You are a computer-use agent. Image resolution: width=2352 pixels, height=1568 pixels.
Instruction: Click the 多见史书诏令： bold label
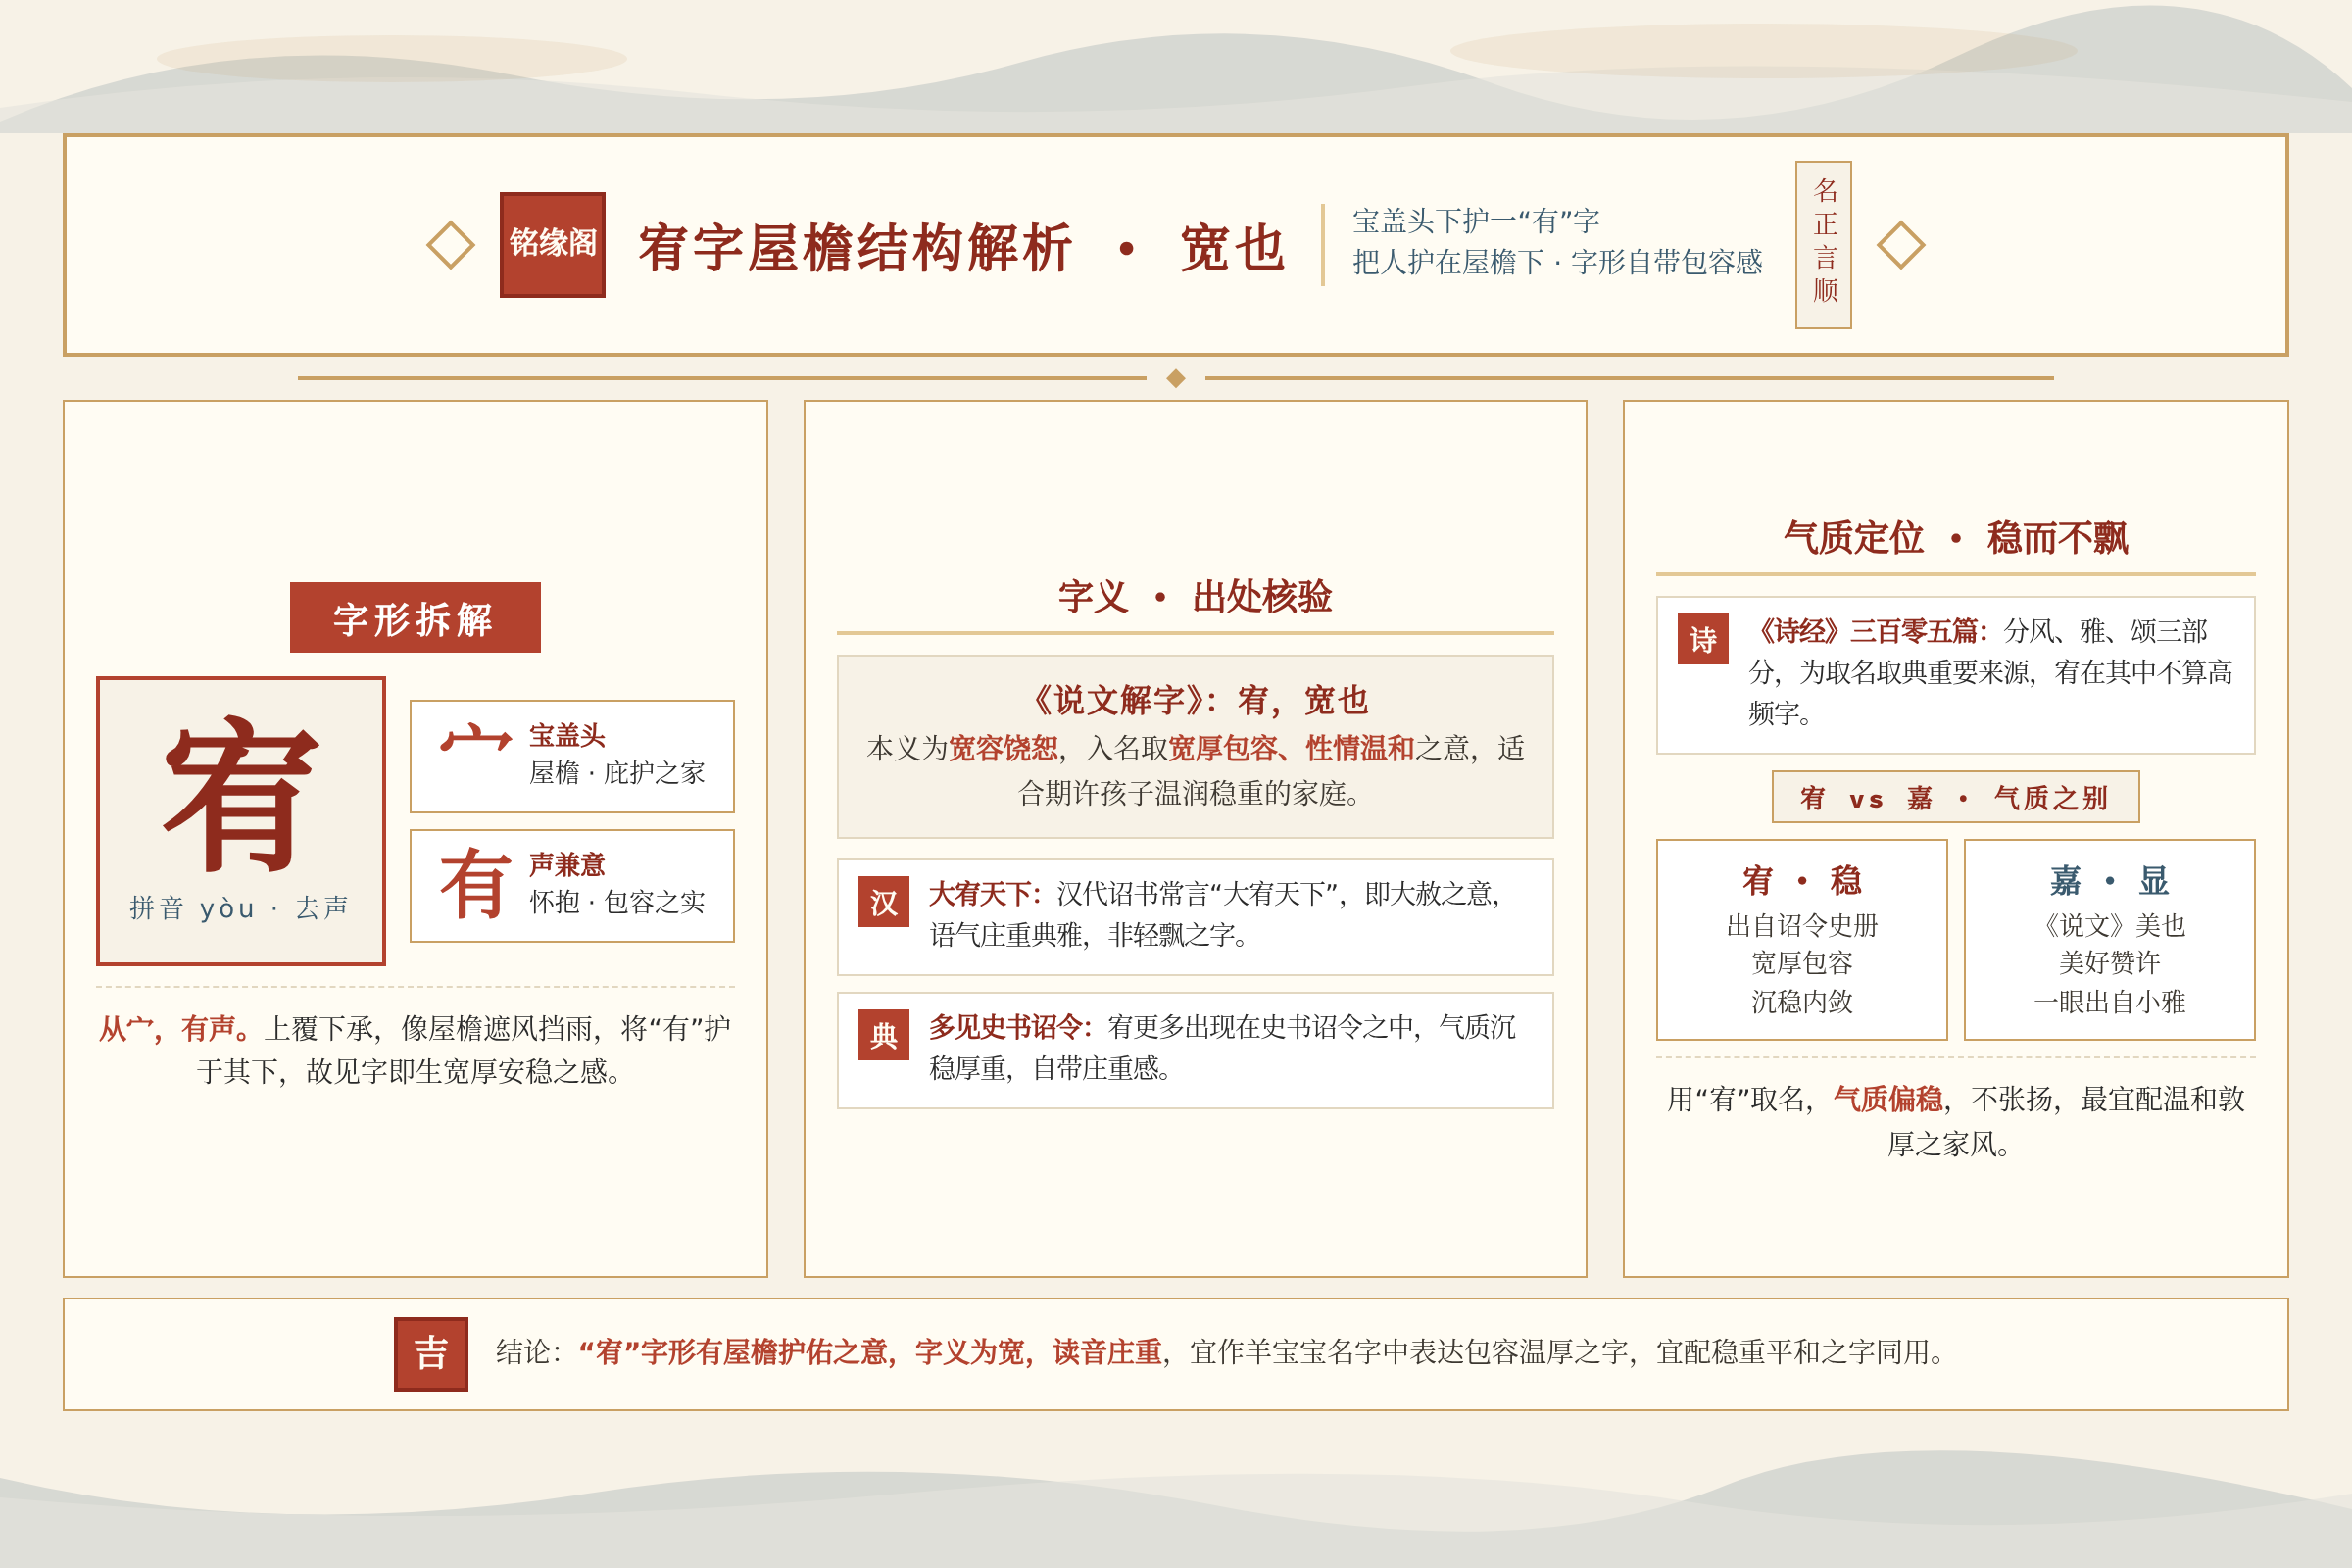pos(1010,1027)
